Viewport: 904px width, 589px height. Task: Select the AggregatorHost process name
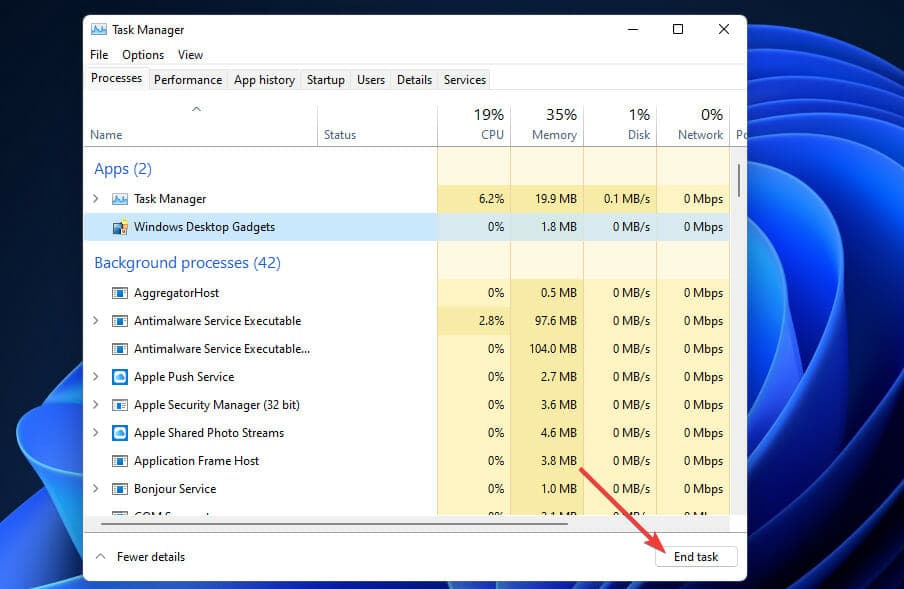coord(176,293)
